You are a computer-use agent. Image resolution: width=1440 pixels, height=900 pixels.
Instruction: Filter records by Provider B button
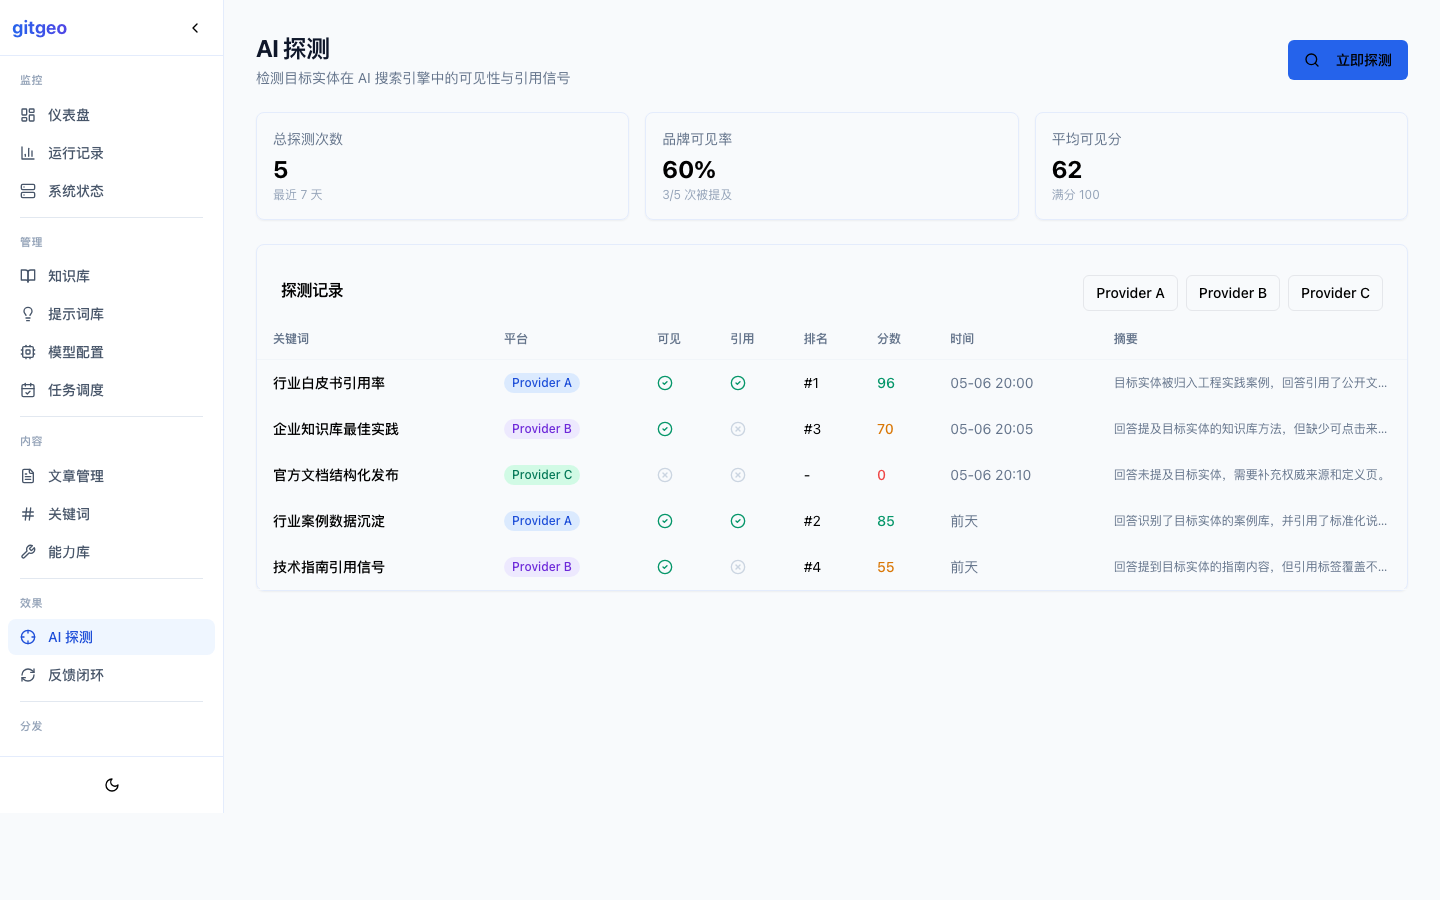1233,293
